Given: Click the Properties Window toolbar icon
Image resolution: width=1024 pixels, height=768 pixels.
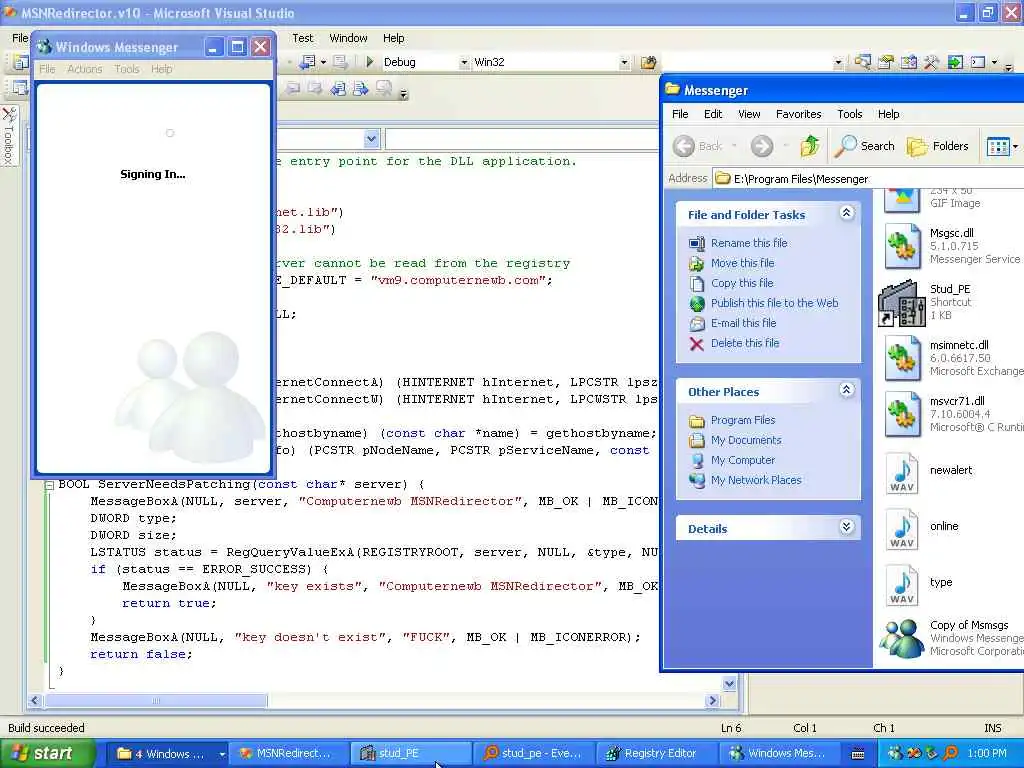Looking at the screenshot, I should [x=886, y=62].
